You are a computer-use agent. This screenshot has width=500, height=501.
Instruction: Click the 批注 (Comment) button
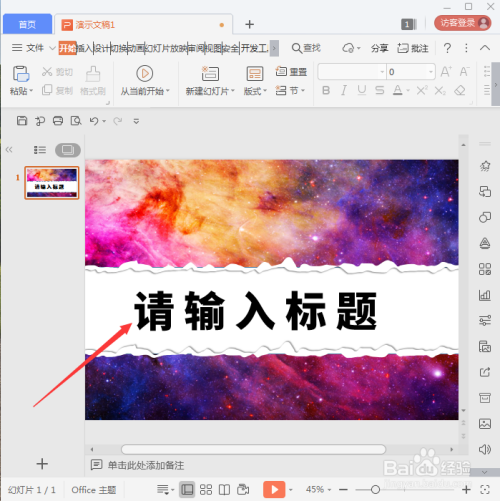(x=413, y=48)
